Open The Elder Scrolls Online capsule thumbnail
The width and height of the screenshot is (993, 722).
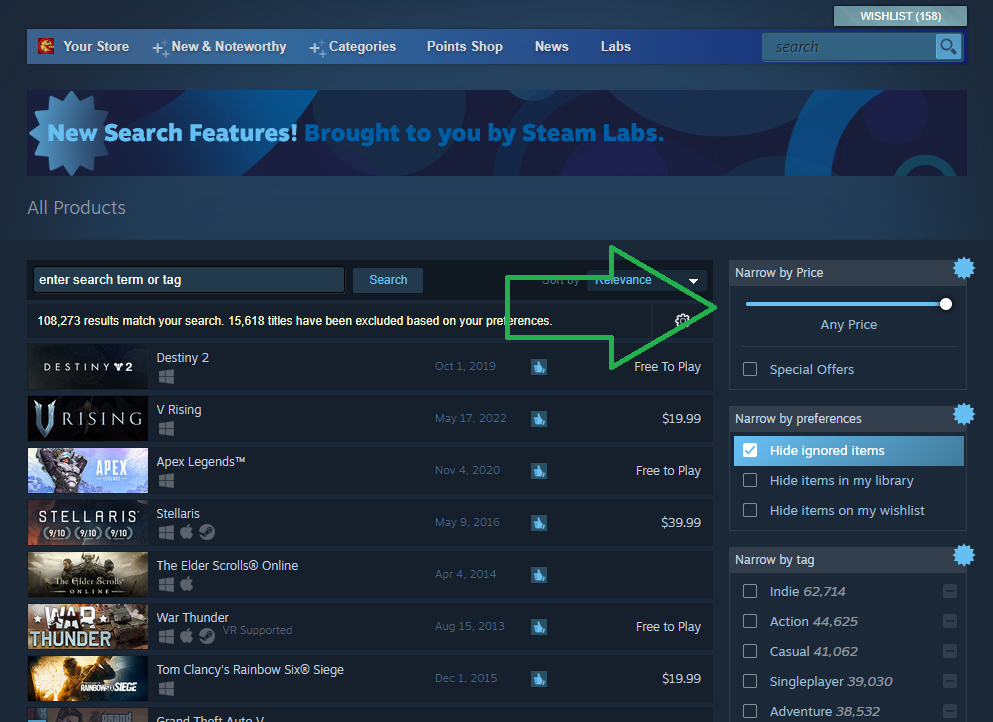(x=88, y=574)
